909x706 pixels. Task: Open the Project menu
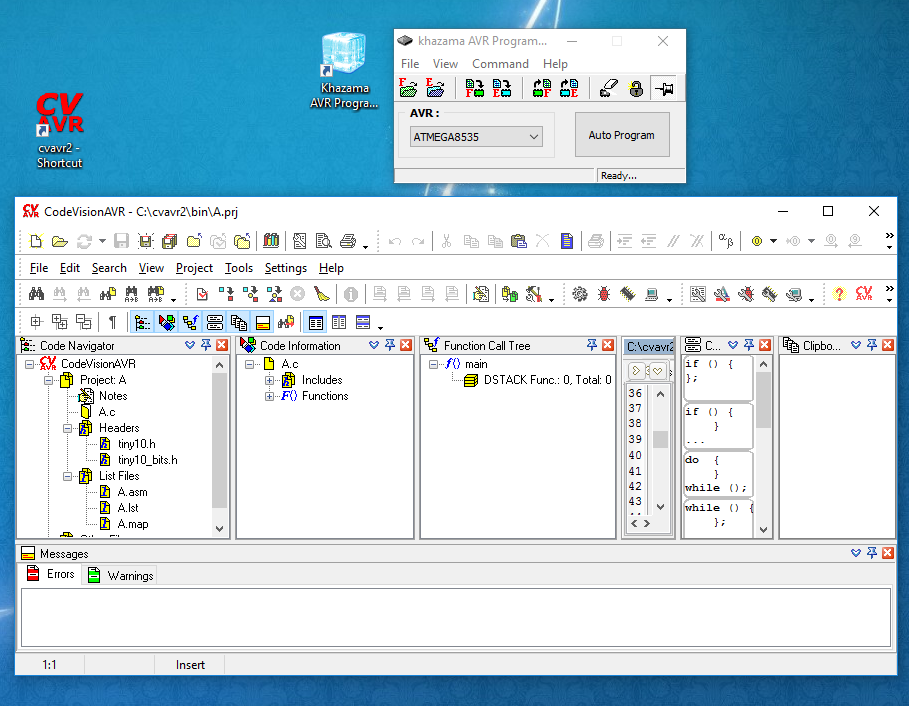(x=194, y=268)
